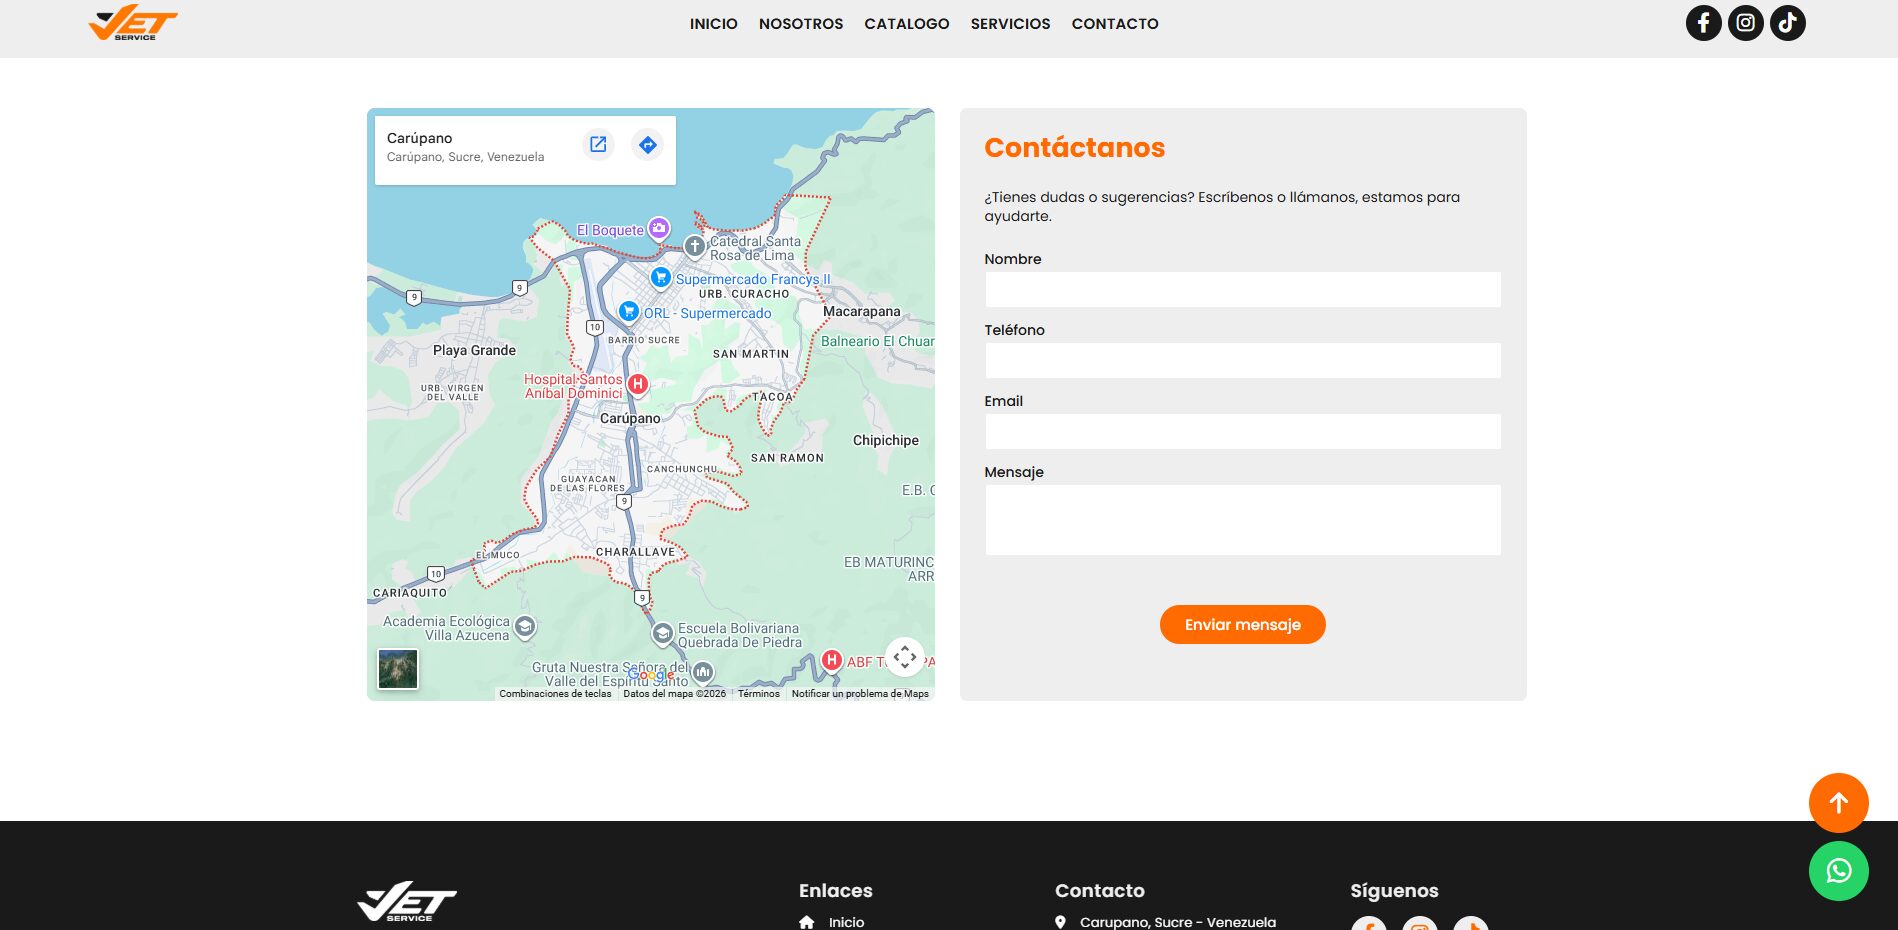This screenshot has width=1898, height=930.
Task: Click the orange scroll-to-top arrow button
Action: 1838,803
